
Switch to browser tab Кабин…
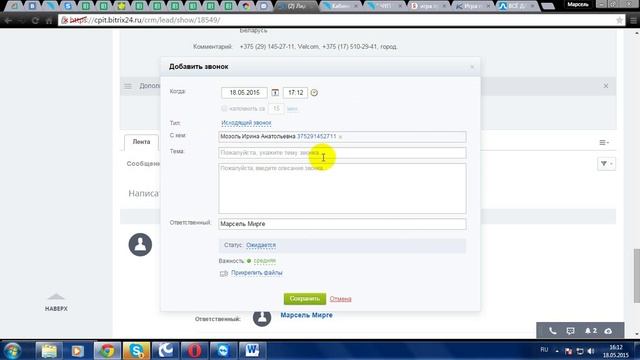coord(340,6)
